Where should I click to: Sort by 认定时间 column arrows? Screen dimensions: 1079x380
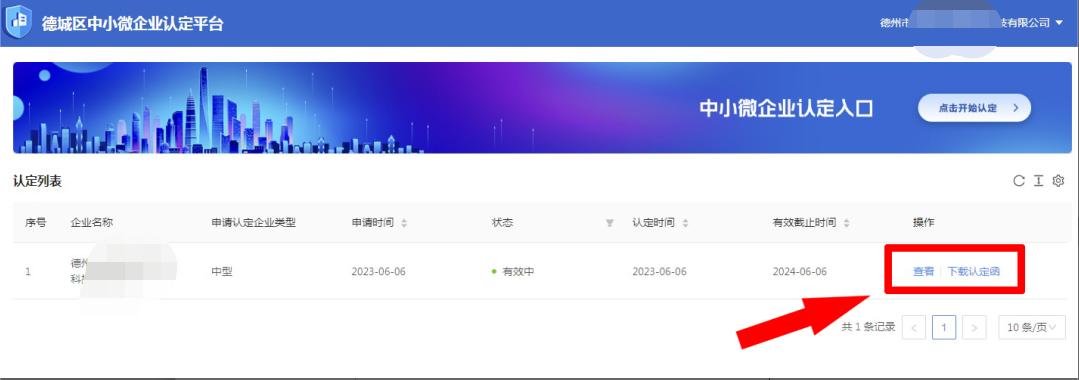pos(685,223)
